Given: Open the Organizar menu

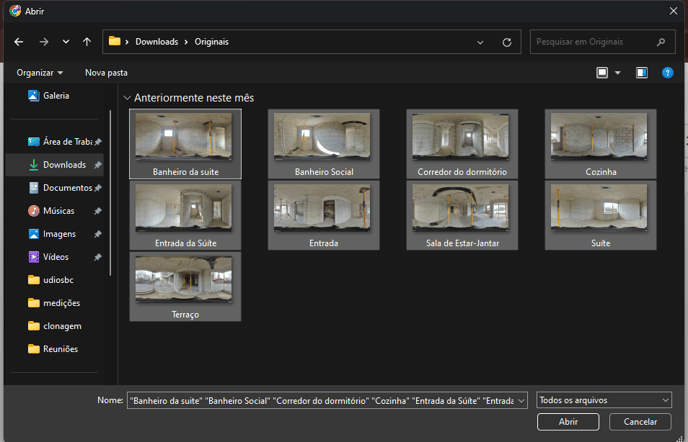Looking at the screenshot, I should 39,73.
